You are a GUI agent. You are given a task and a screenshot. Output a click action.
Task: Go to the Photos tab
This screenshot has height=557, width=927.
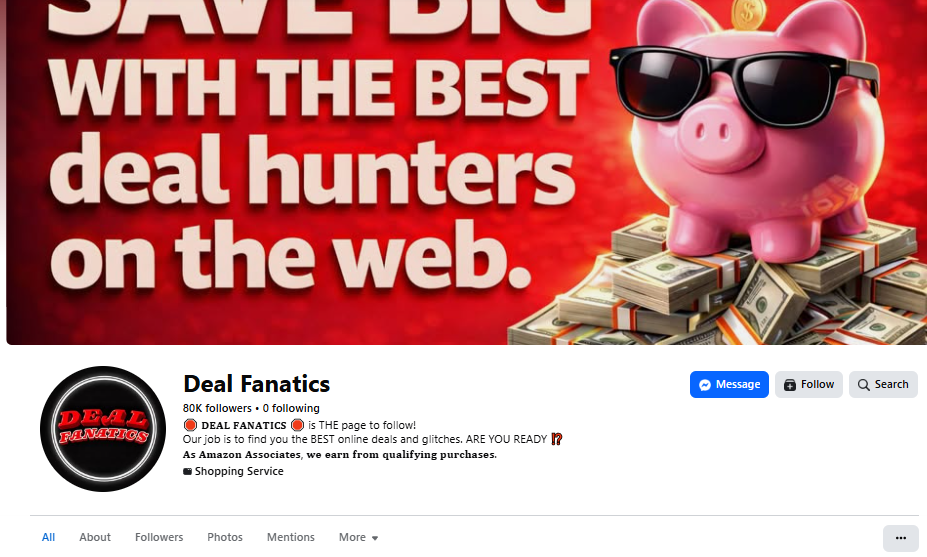click(225, 537)
